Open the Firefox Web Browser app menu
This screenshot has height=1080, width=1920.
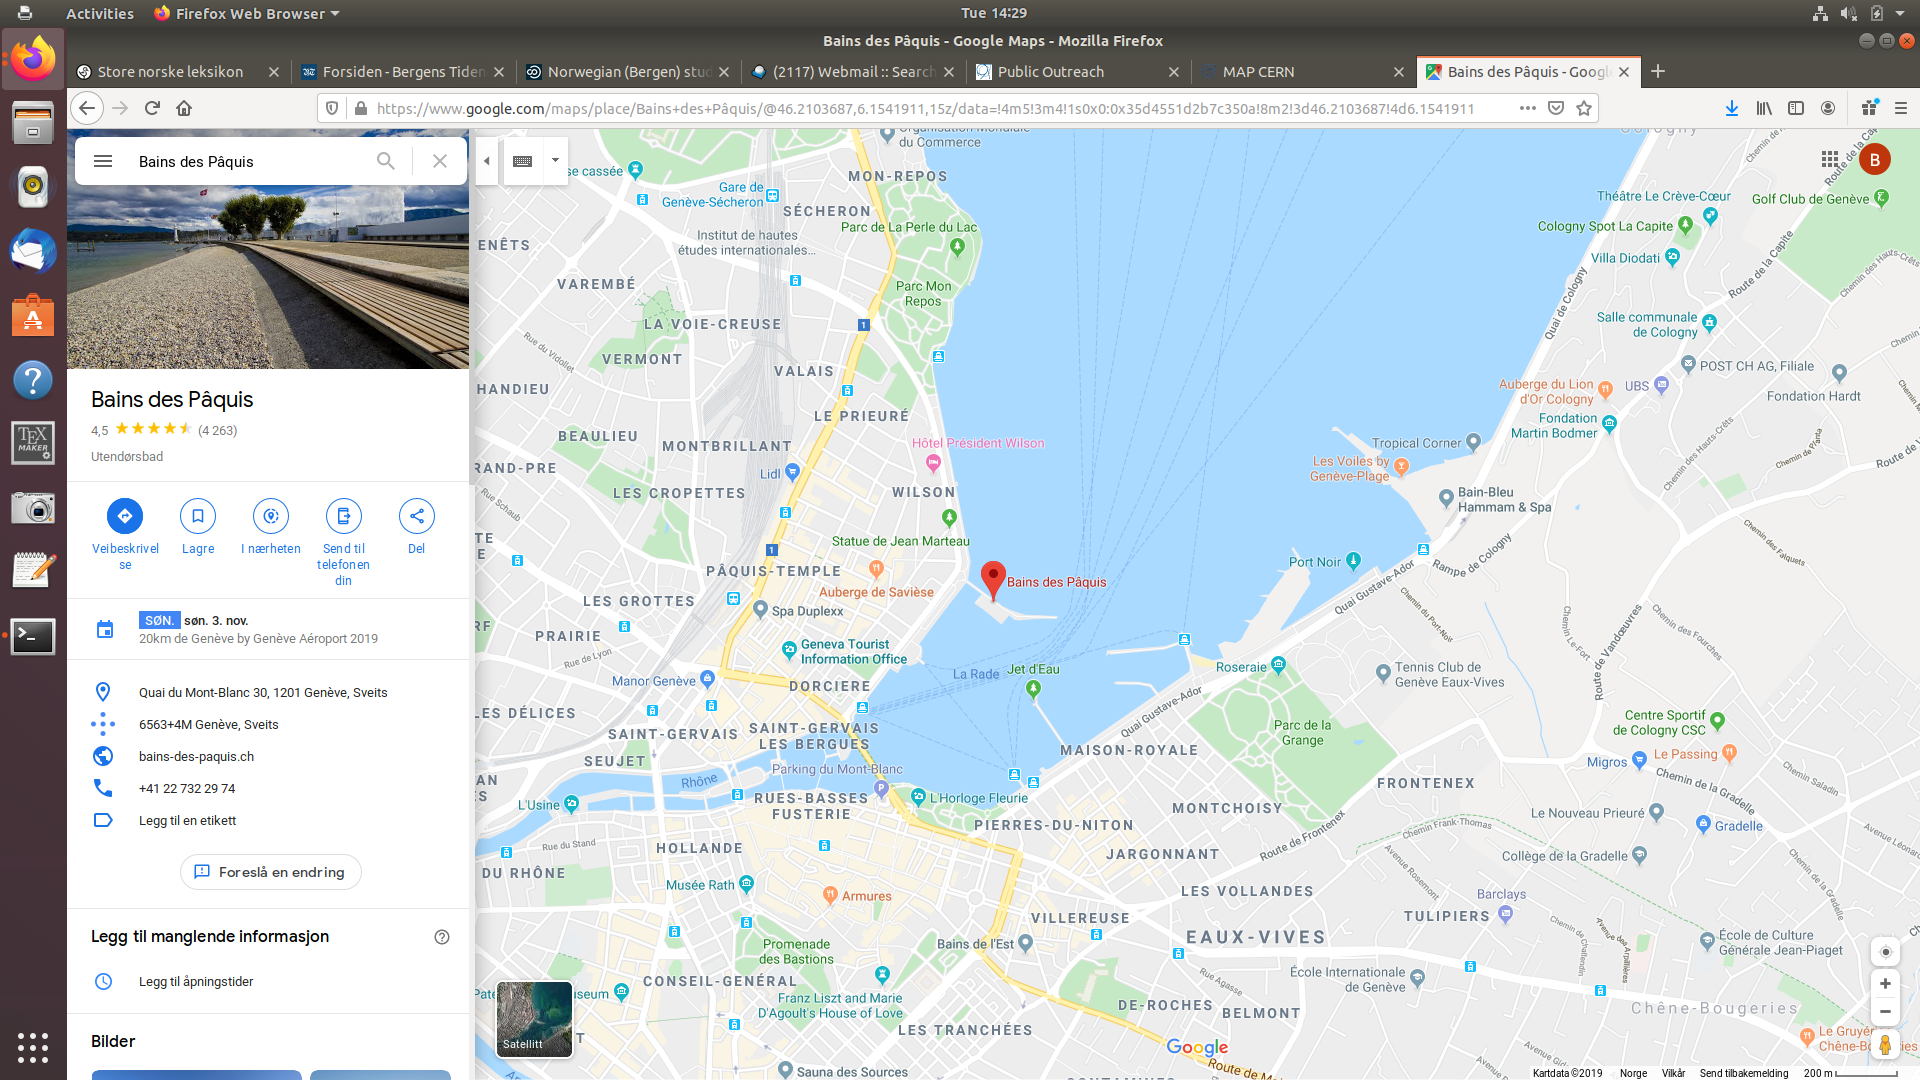pos(246,13)
